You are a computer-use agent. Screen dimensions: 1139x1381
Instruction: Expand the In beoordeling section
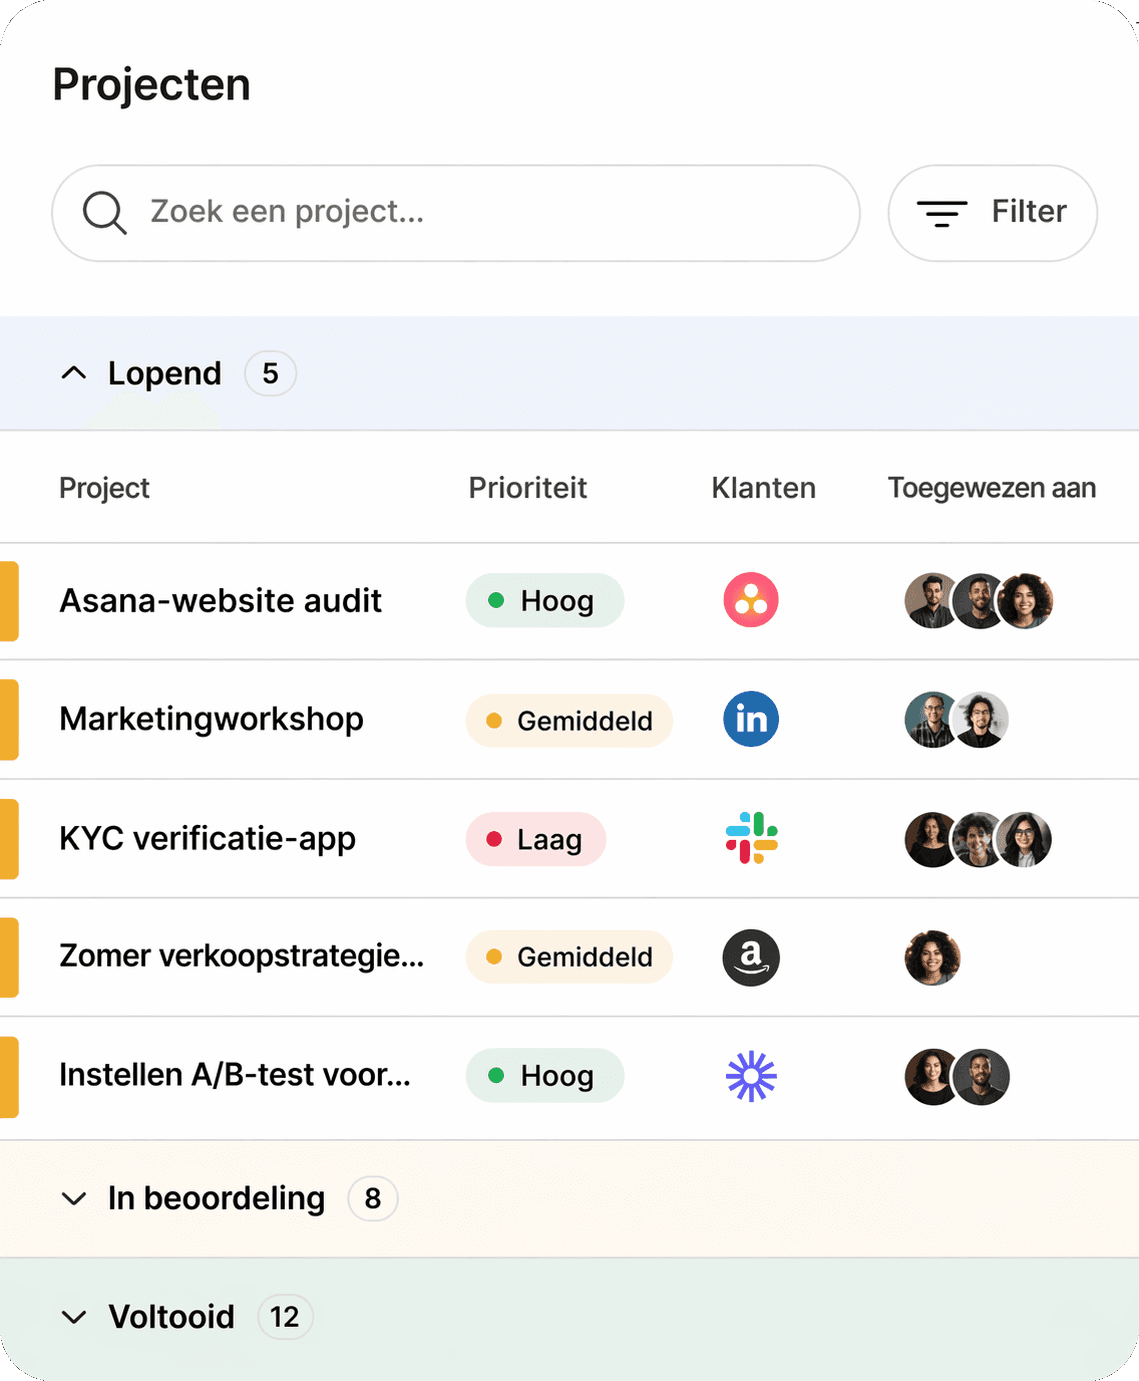pyautogui.click(x=75, y=1199)
